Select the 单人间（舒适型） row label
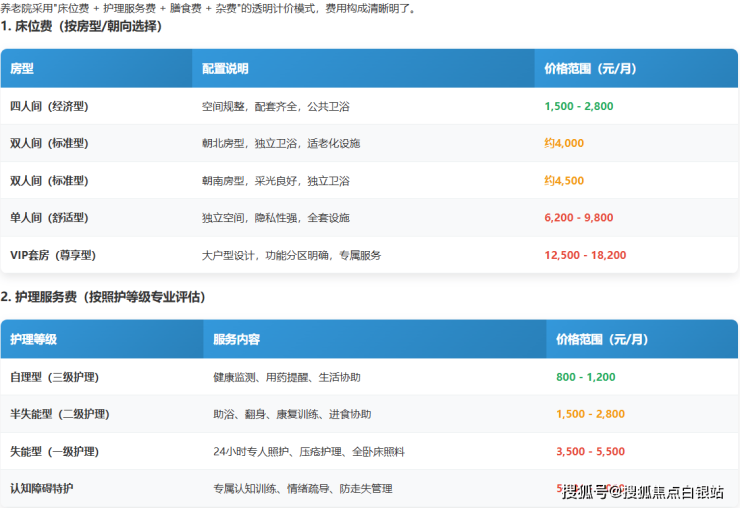Image resolution: width=740 pixels, height=508 pixels. click(49, 217)
